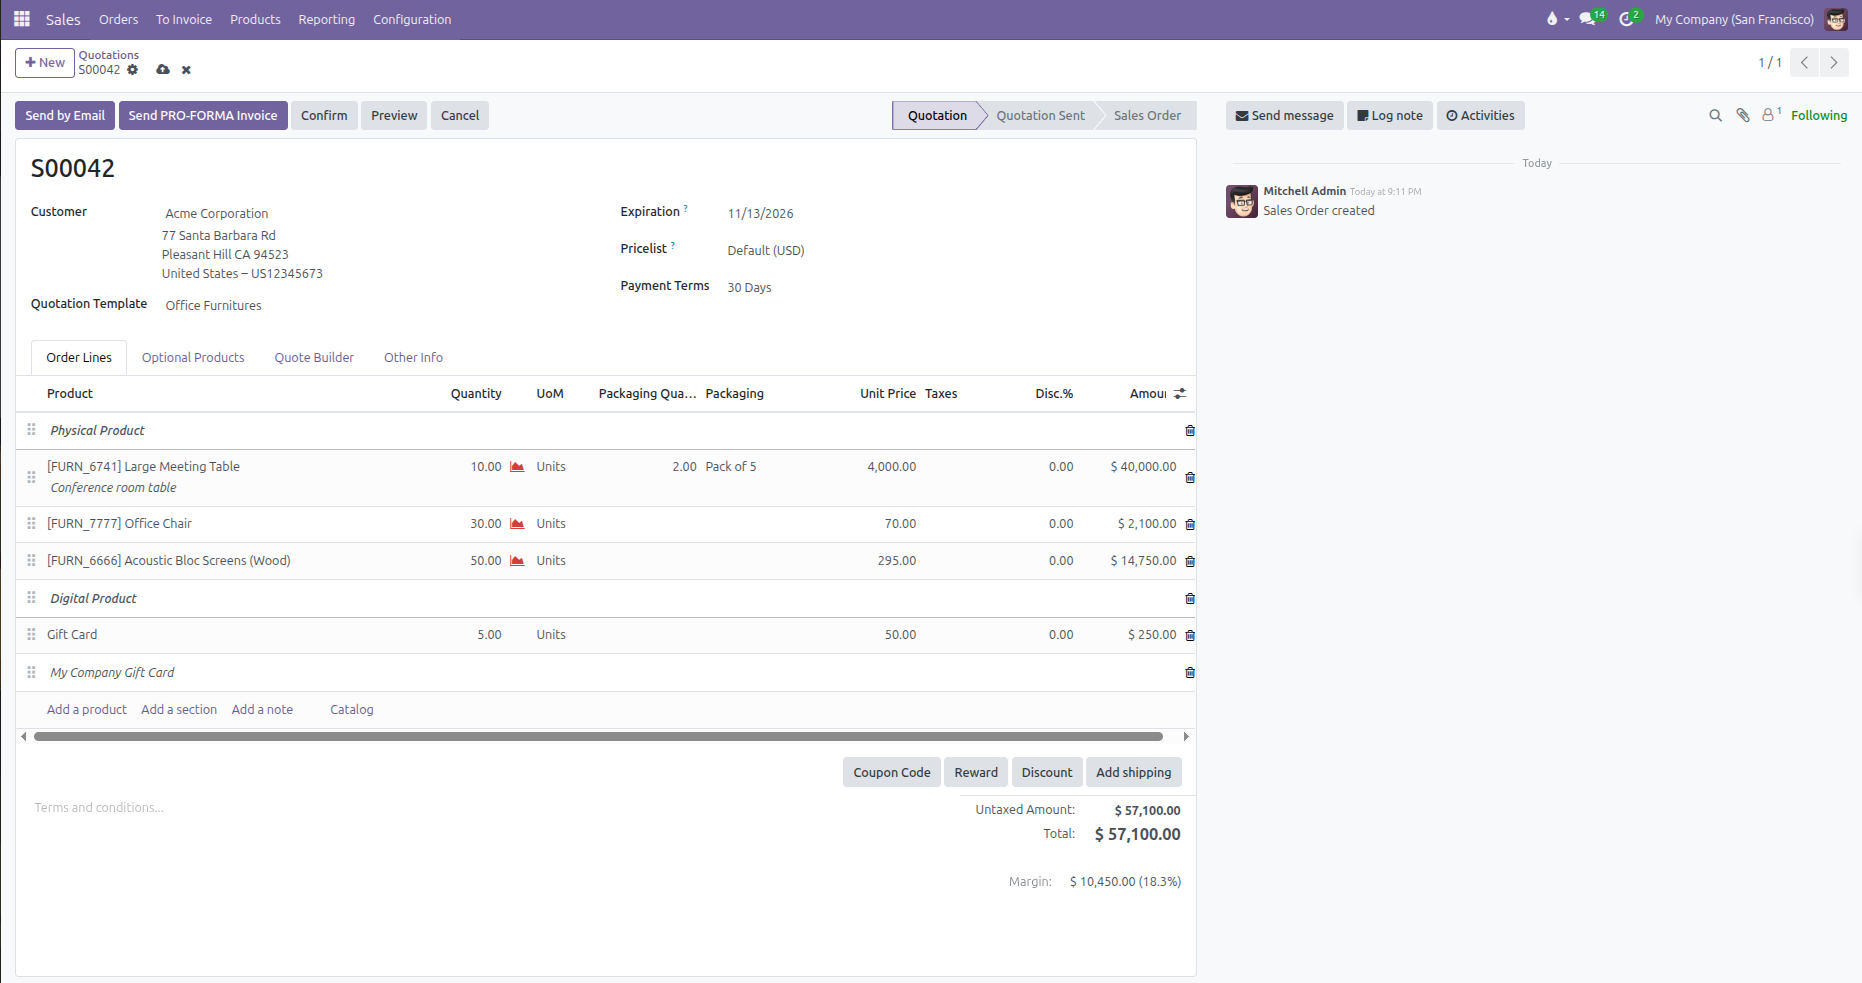Switch to the Optional Products tab

coord(193,358)
